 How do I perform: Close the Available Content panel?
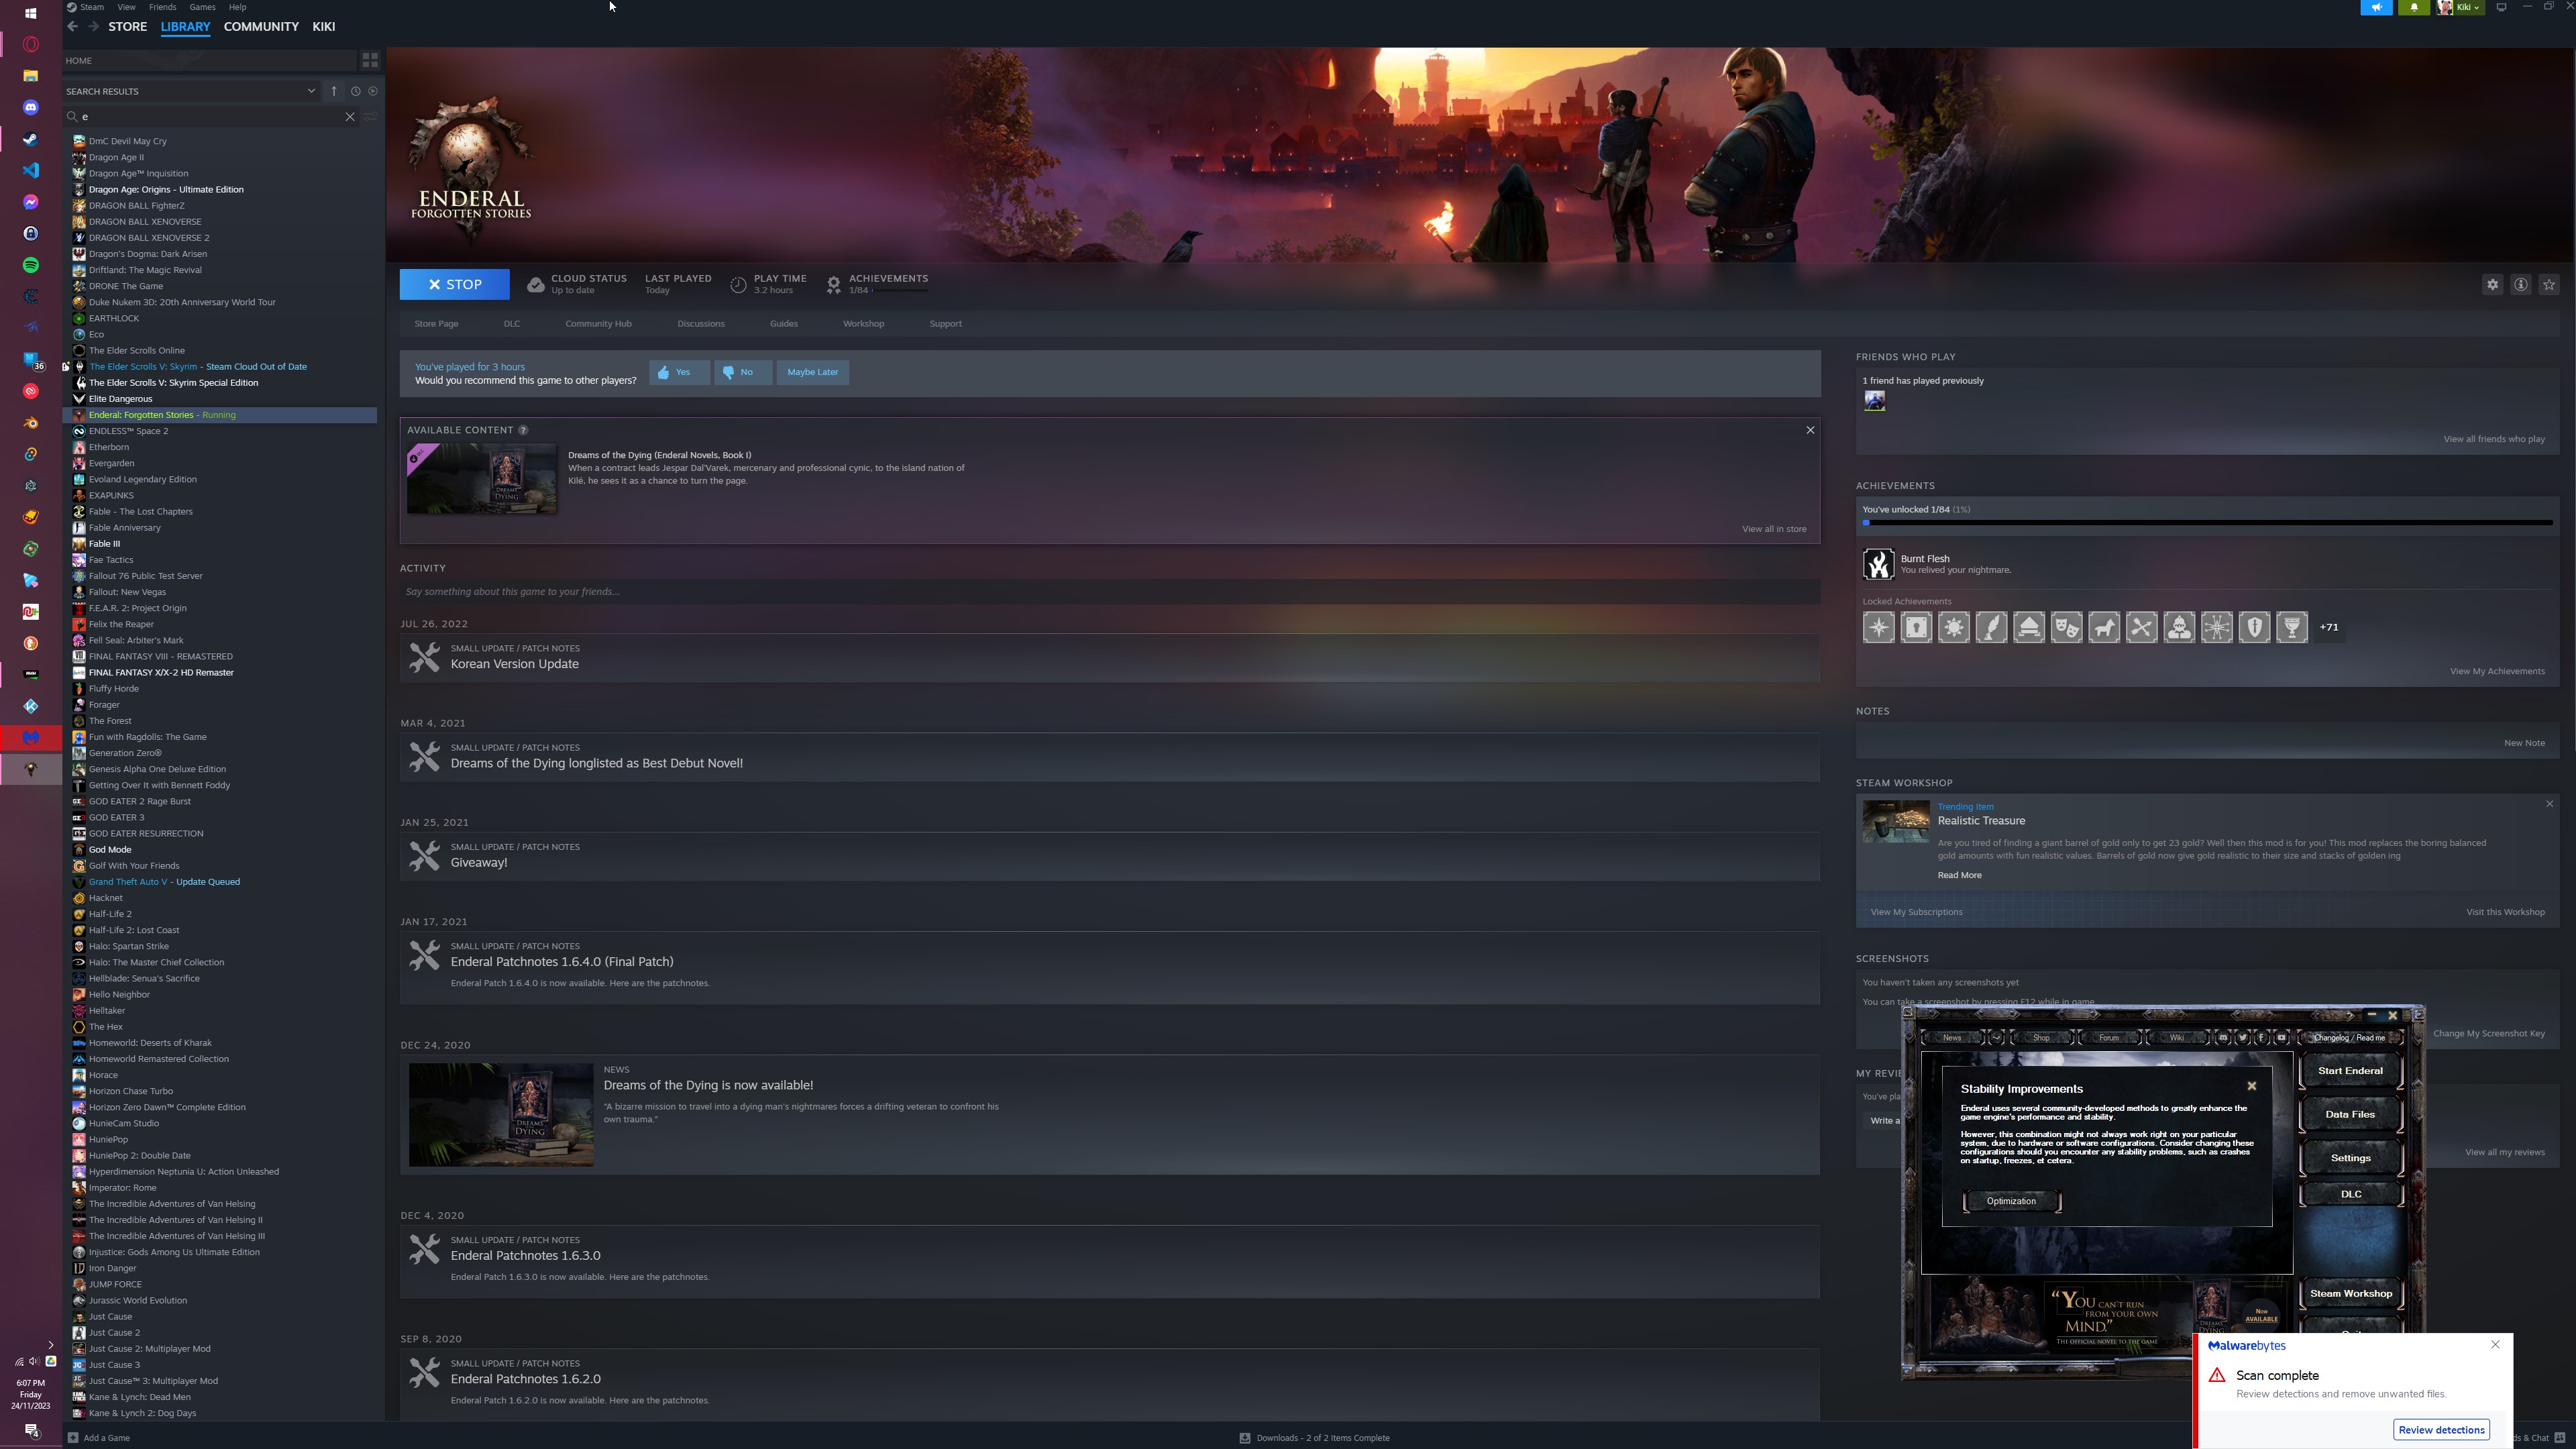(1810, 430)
